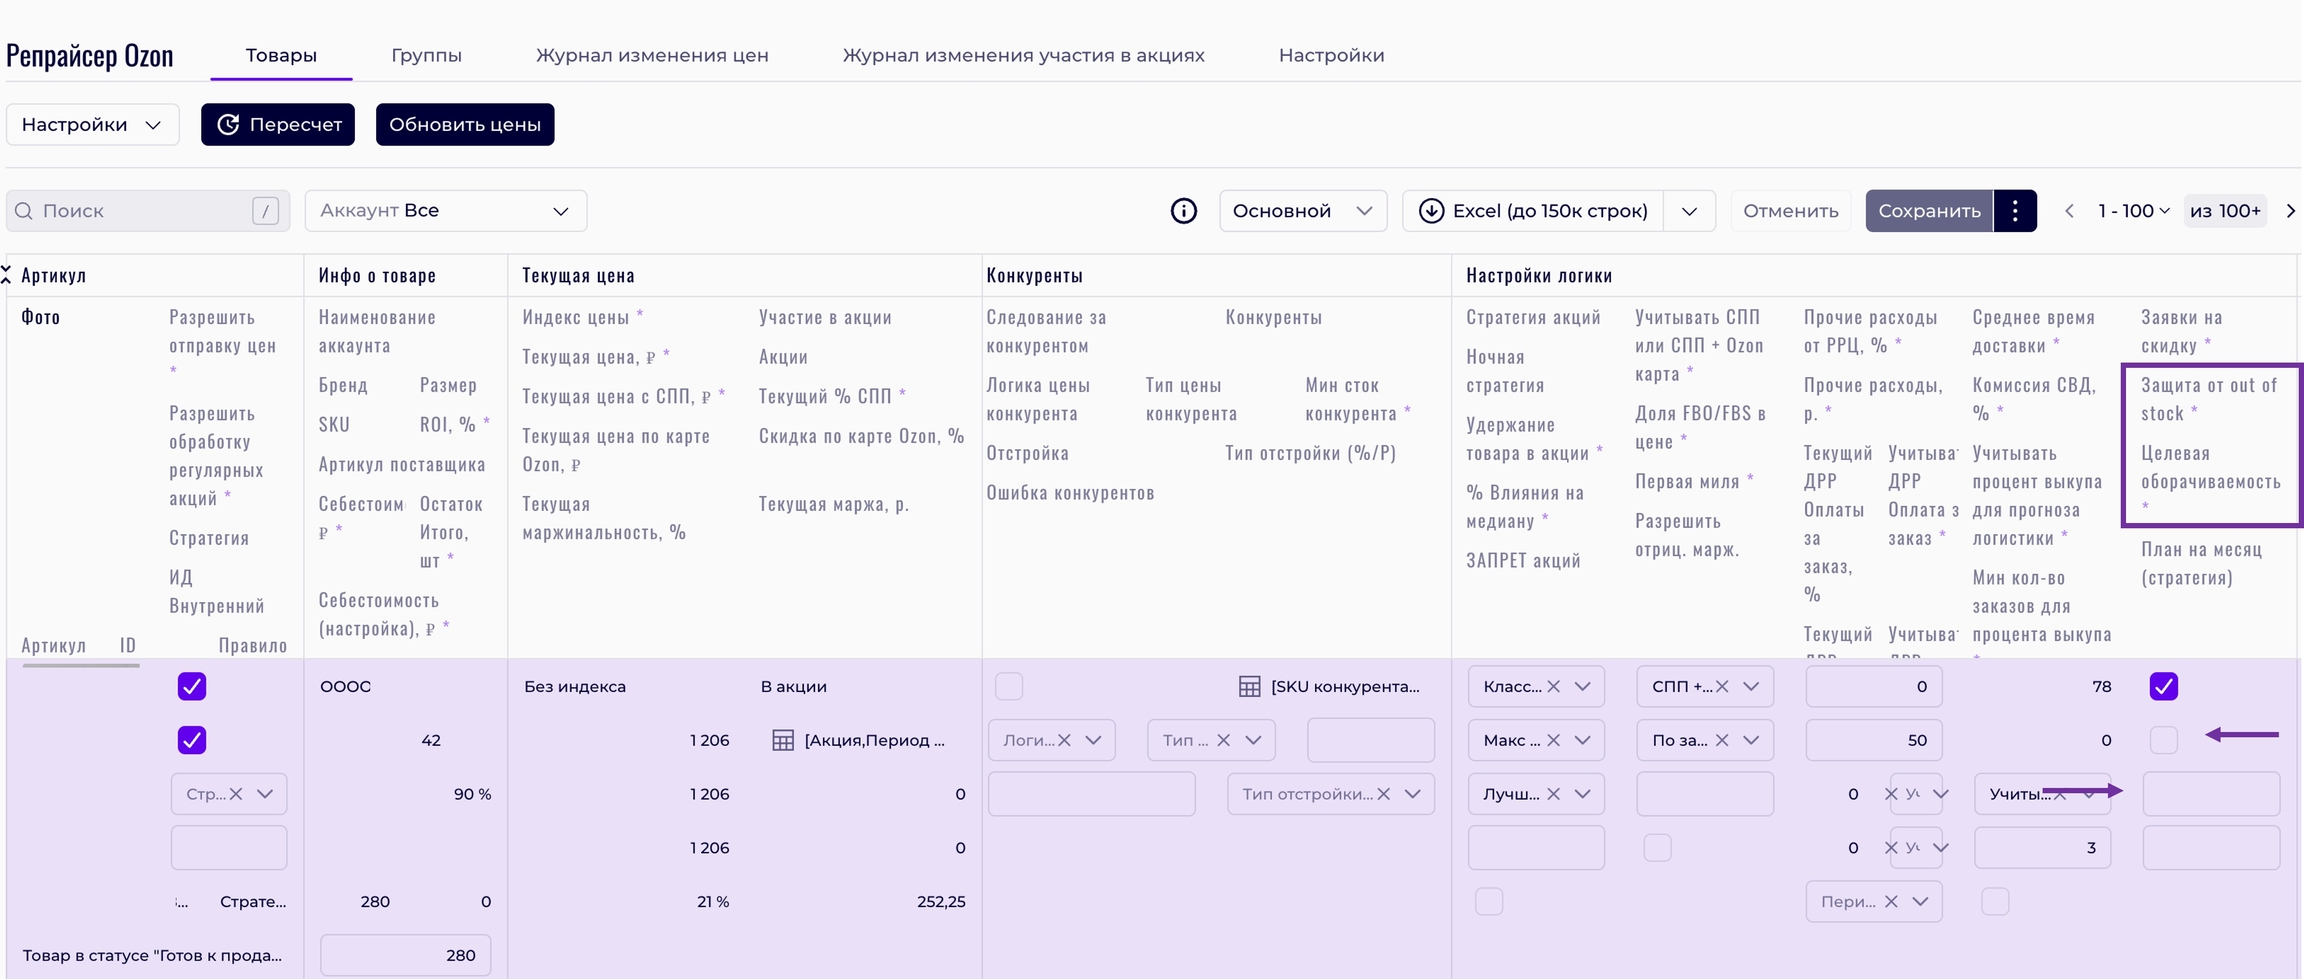
Task: Click the Excel download icon
Action: (1431, 211)
